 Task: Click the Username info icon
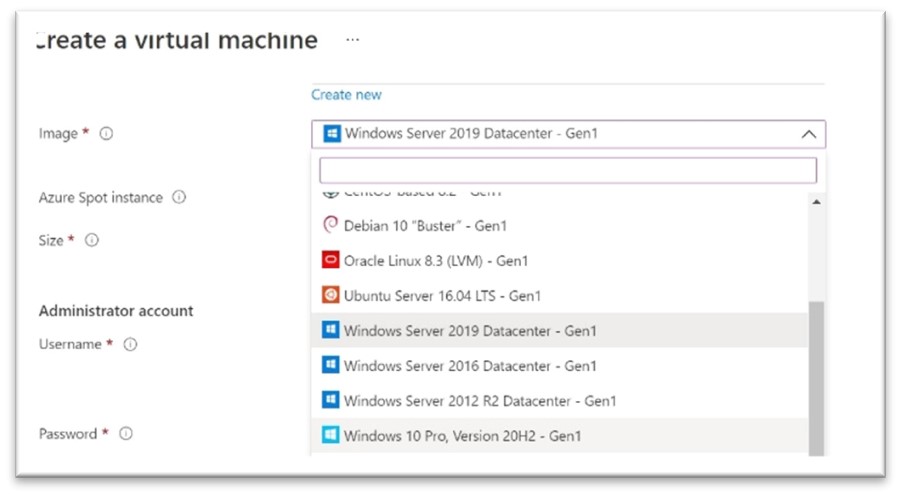(x=130, y=344)
